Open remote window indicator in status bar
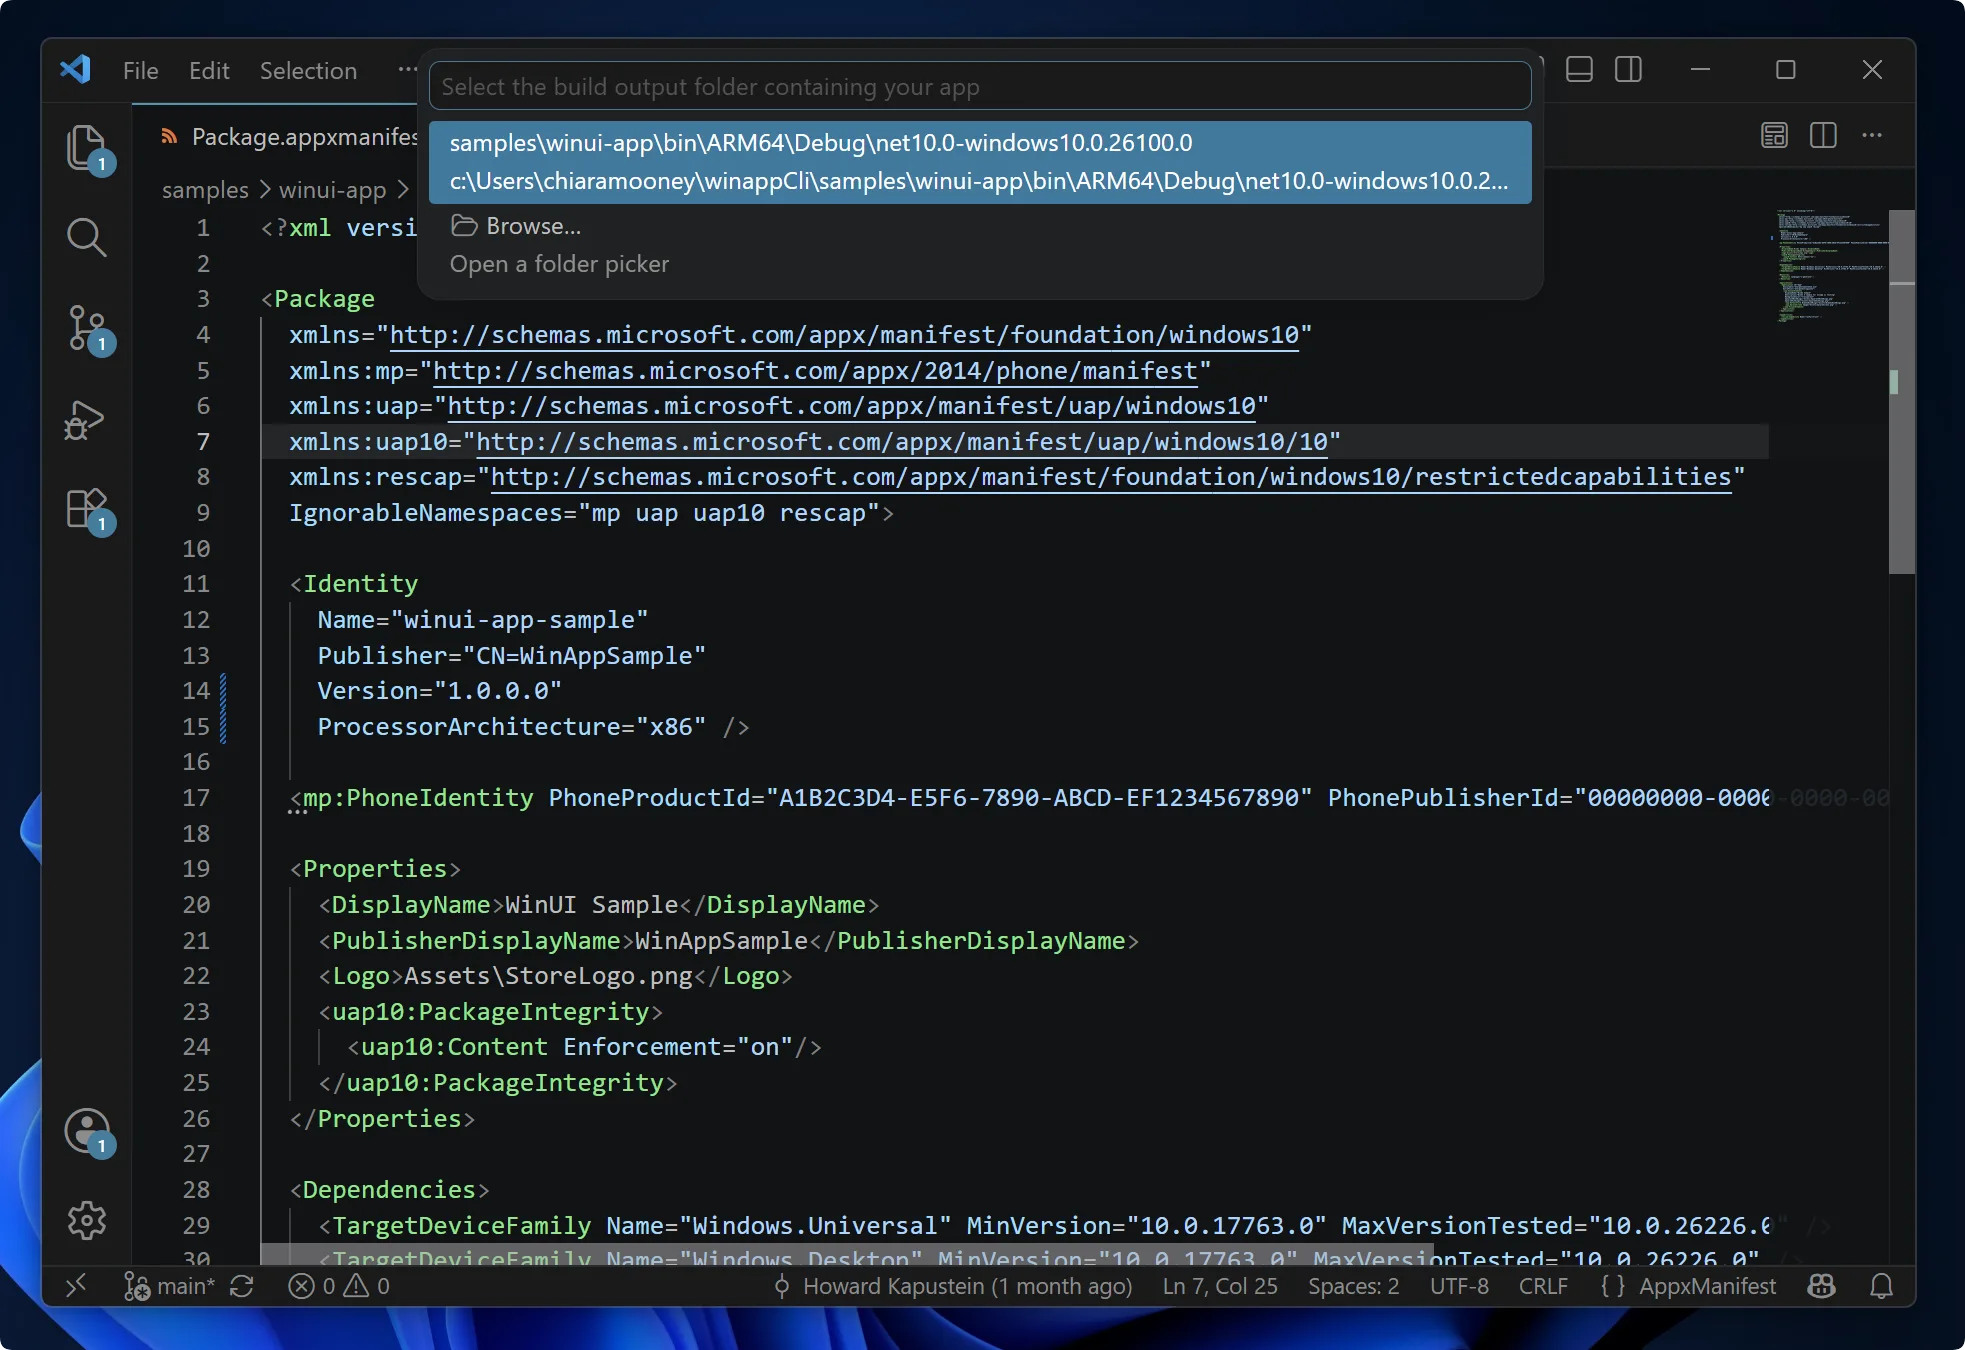Viewport: 1965px width, 1350px height. point(76,1286)
